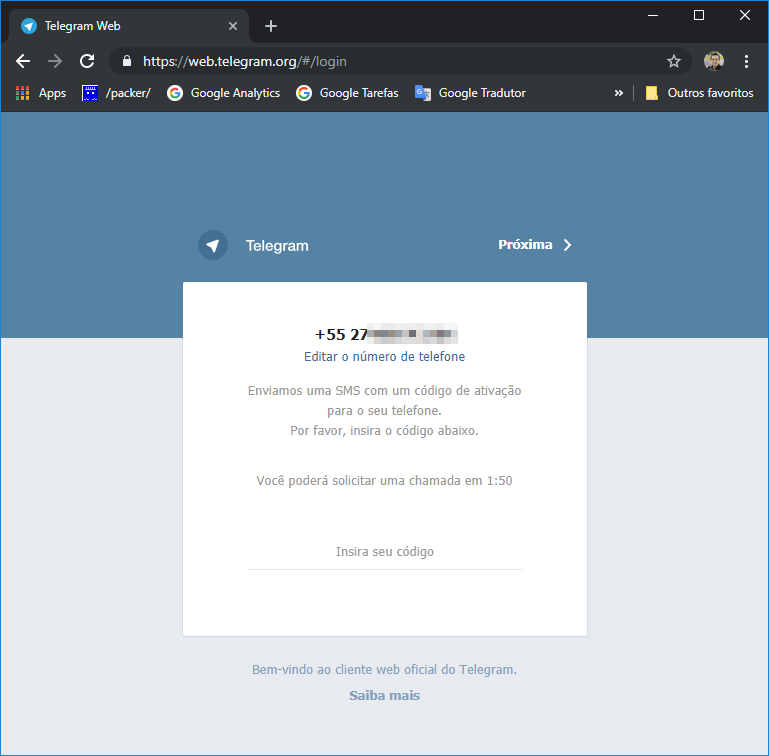Expand the hidden bookmarks chevron
The height and width of the screenshot is (756, 769).
coord(618,93)
